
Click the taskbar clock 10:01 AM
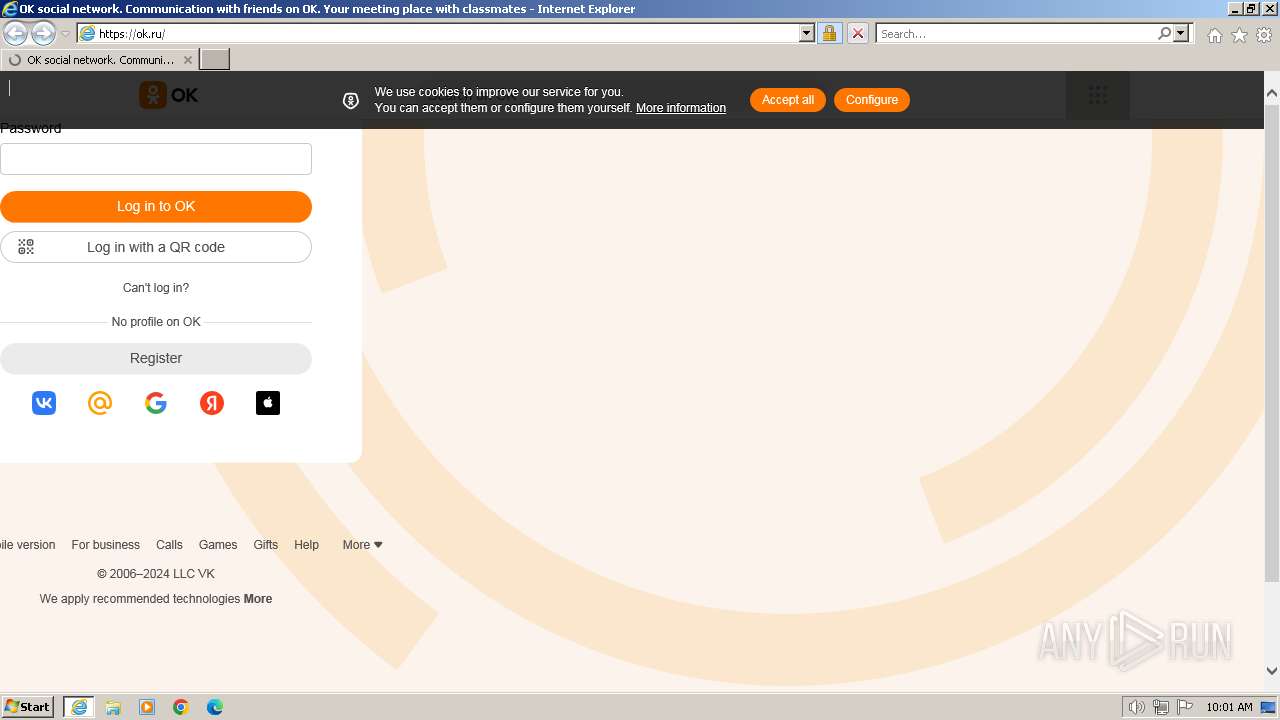1229,707
